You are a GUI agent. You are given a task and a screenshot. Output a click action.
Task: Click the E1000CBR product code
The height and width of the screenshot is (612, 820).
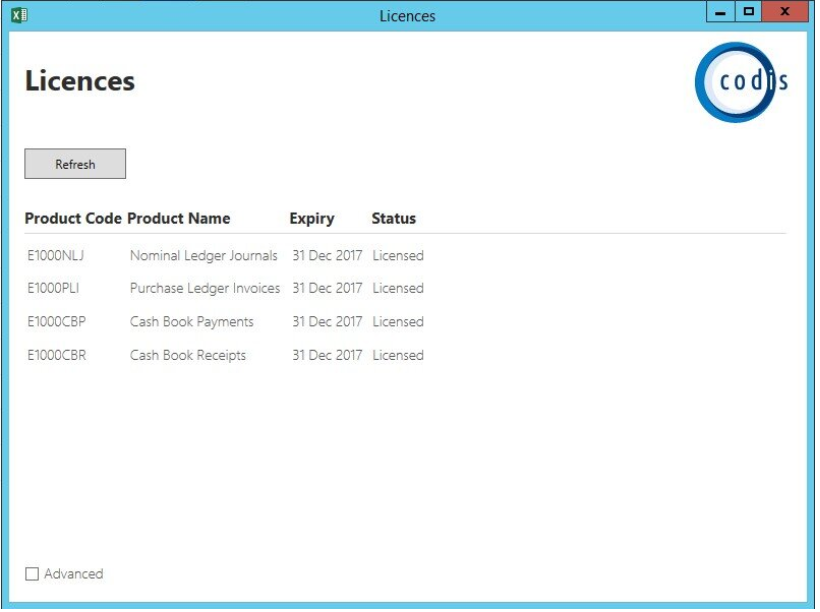[56, 355]
